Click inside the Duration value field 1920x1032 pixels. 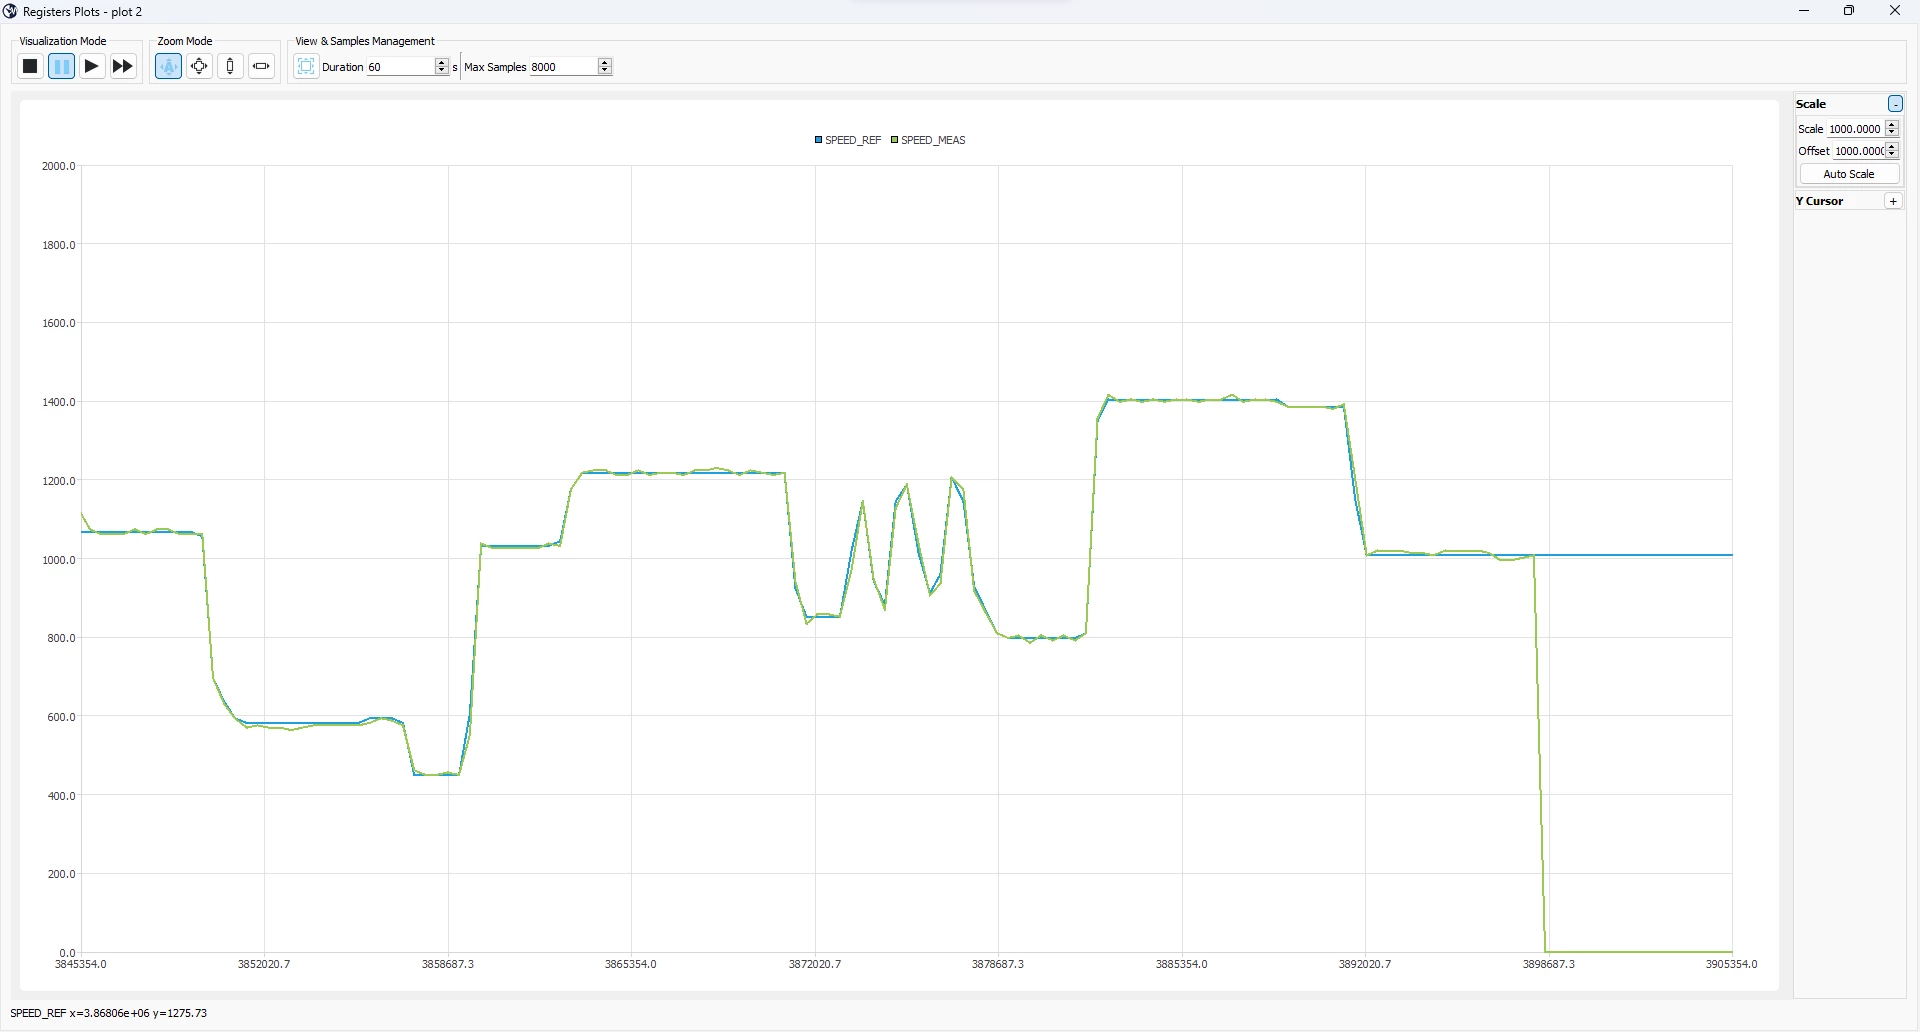click(x=400, y=67)
